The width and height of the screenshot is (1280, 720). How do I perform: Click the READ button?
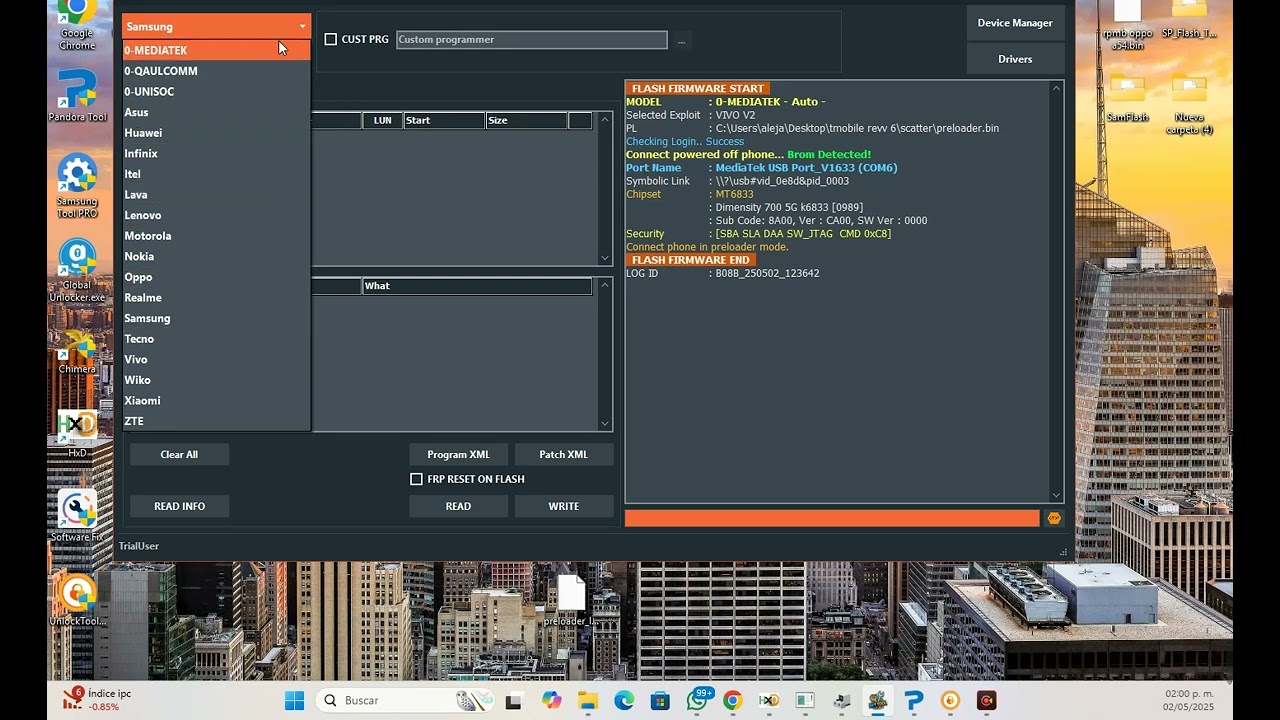[458, 506]
